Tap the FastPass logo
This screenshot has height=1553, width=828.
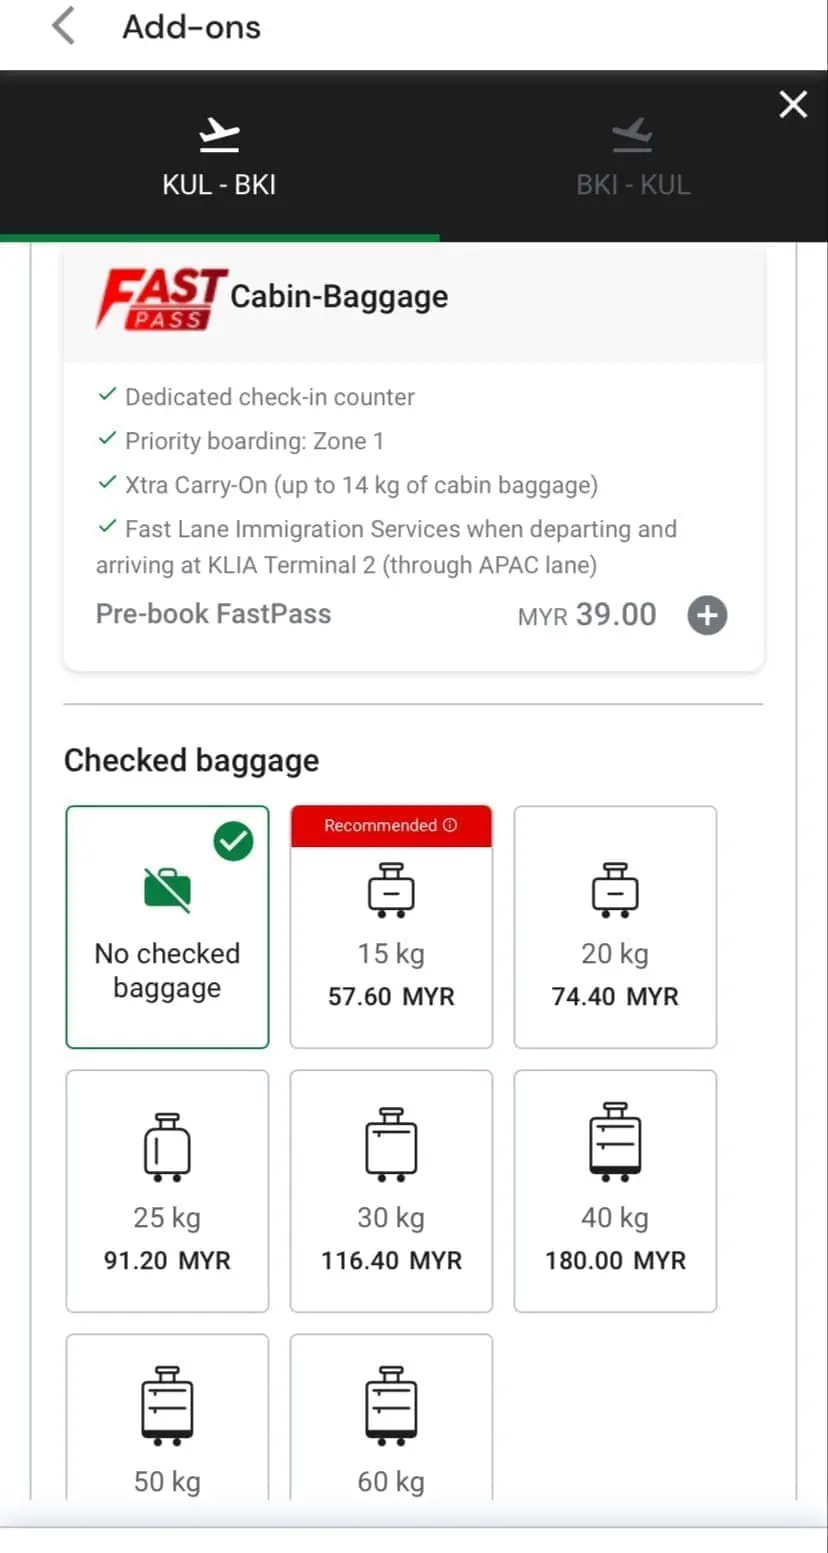pos(160,298)
